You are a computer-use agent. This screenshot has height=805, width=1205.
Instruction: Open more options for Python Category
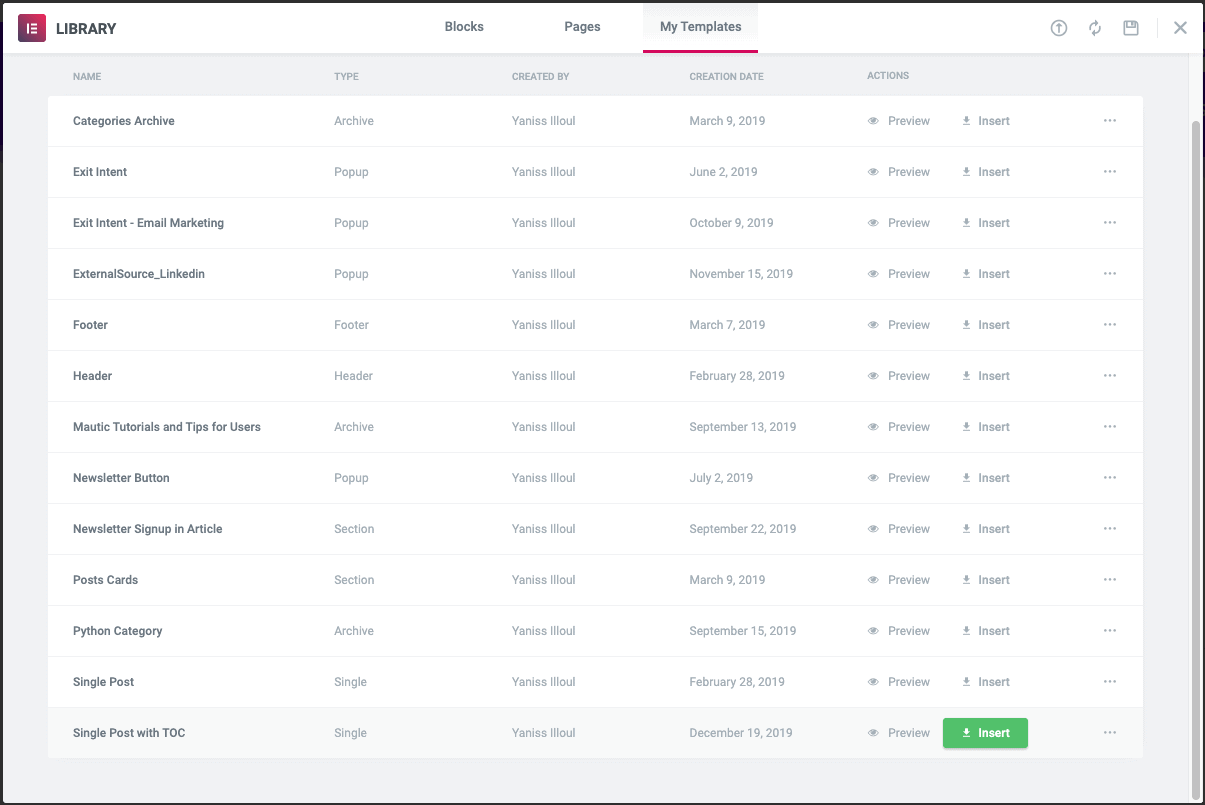1110,631
